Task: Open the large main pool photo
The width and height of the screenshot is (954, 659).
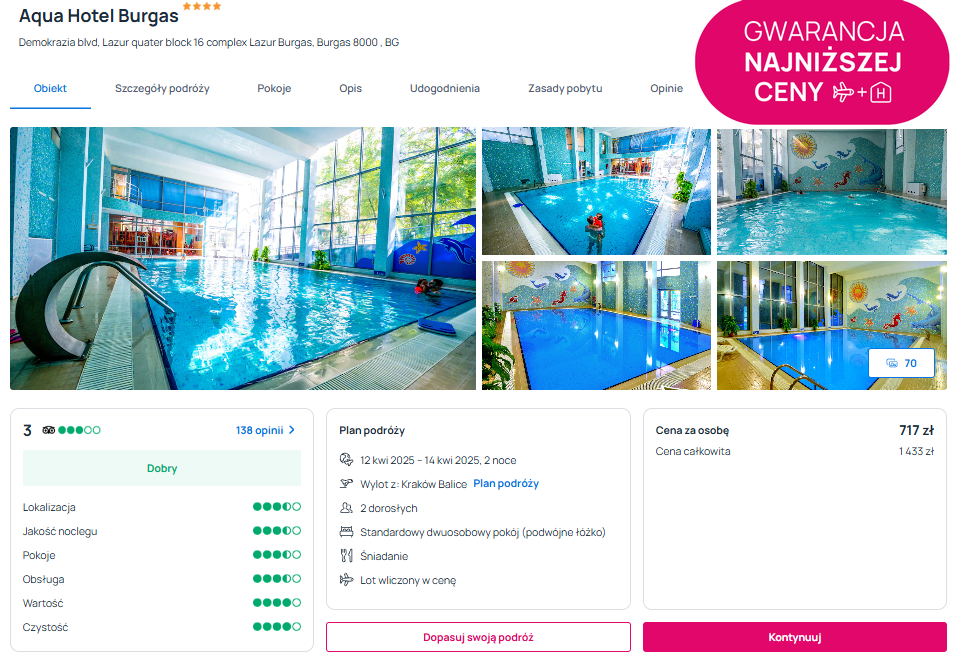Action: [x=243, y=258]
